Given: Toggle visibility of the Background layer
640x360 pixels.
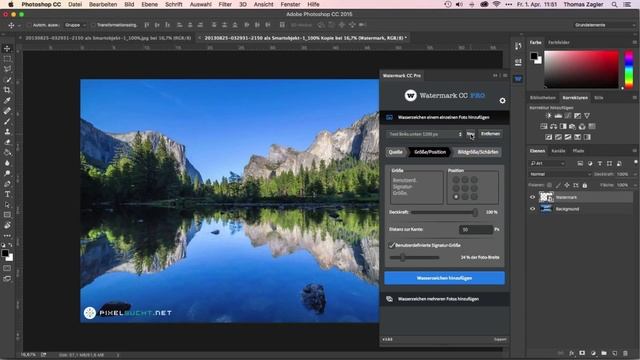Looking at the screenshot, I should tap(532, 209).
